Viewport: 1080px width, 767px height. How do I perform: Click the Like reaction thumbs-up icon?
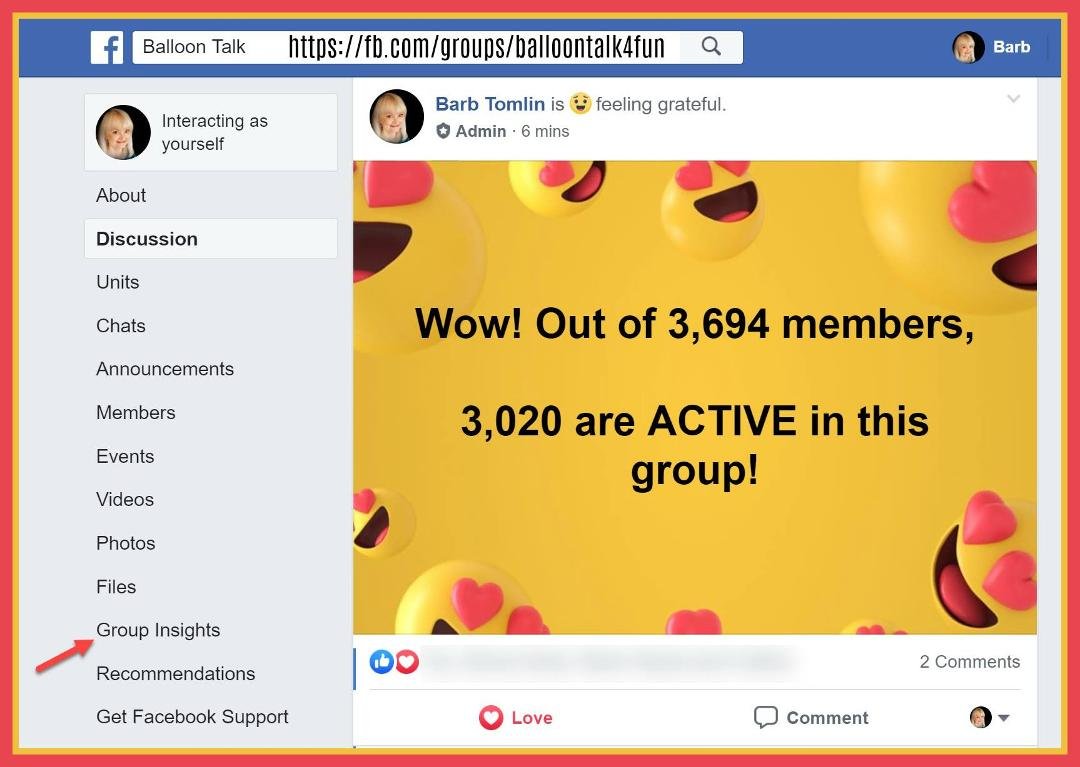(382, 661)
